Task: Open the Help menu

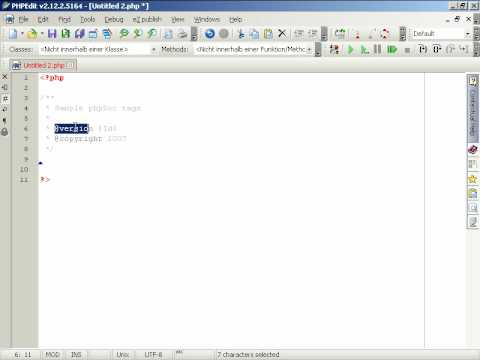Action: 236,20
